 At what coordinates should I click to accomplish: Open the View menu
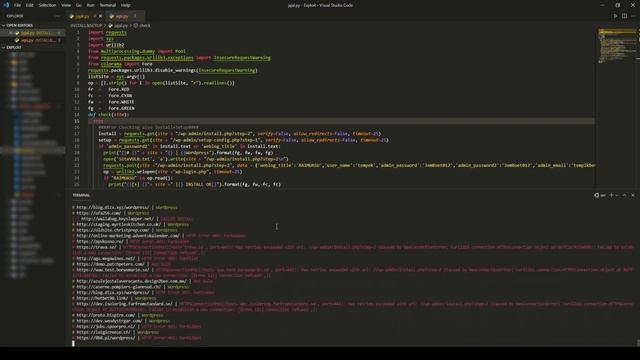tap(66, 5)
